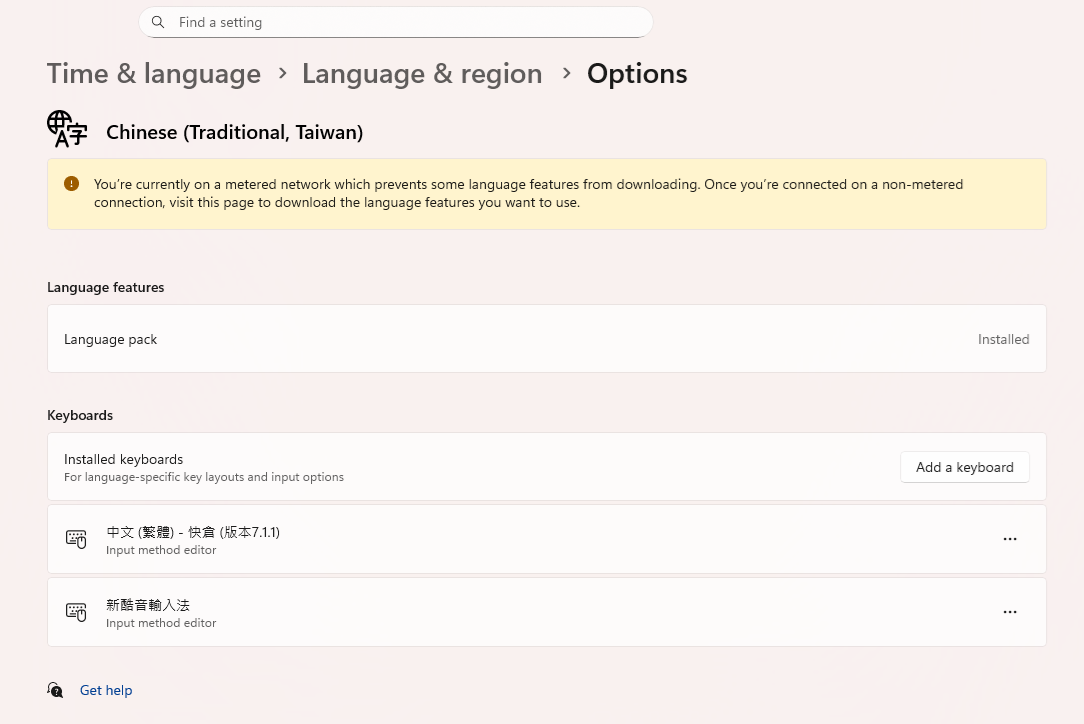Select the Chinese (Traditional, Taiwan) heading
1084x724 pixels.
coord(234,132)
